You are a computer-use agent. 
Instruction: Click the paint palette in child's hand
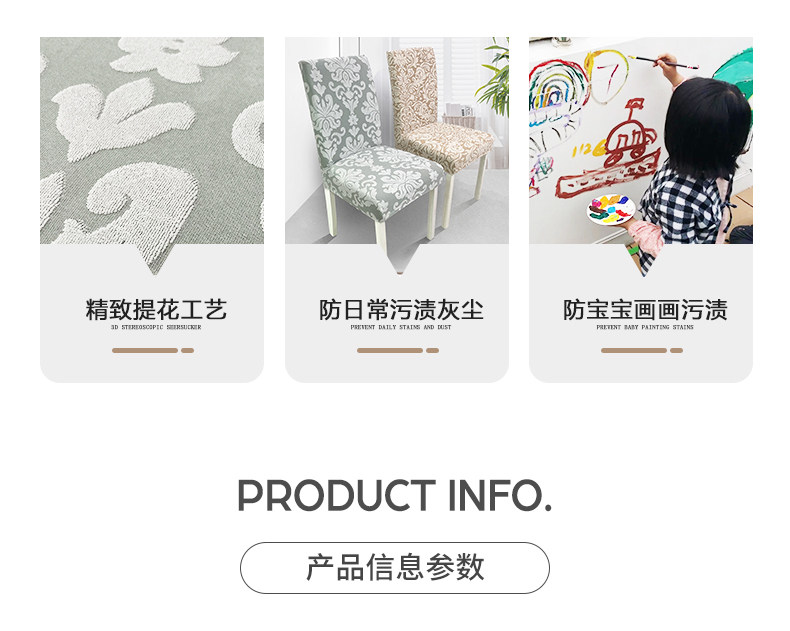pos(611,210)
